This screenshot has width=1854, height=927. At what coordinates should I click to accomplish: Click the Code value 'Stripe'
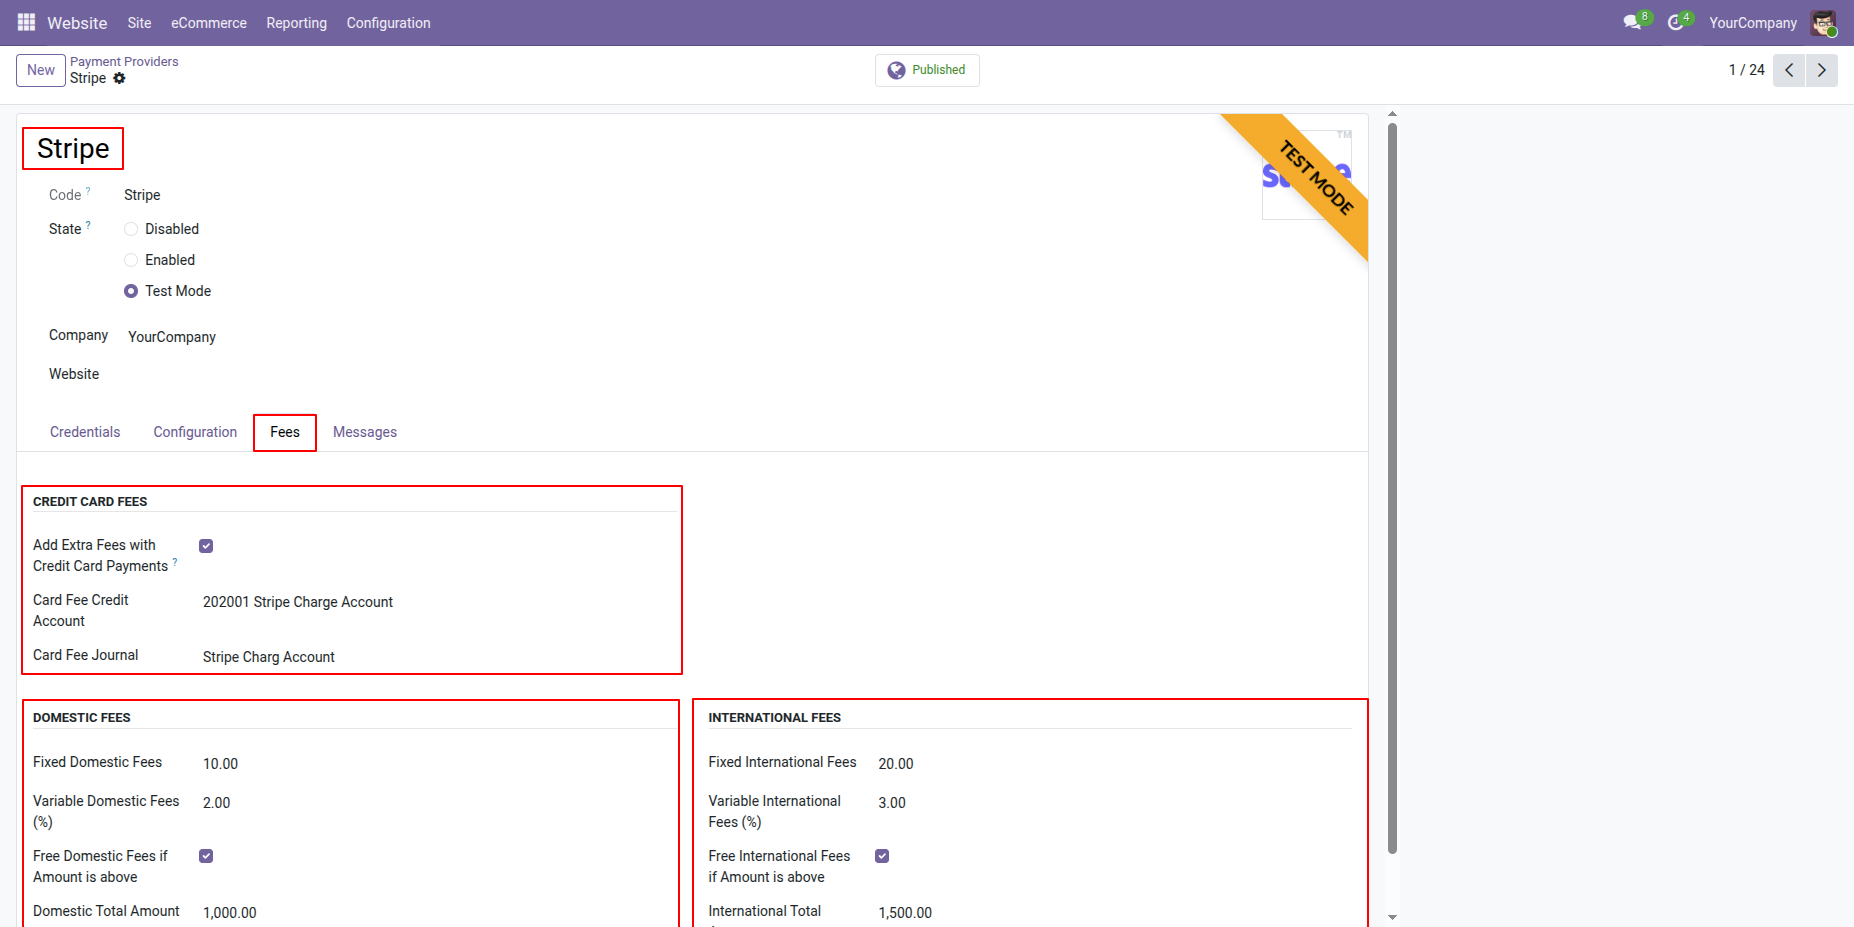tap(142, 195)
